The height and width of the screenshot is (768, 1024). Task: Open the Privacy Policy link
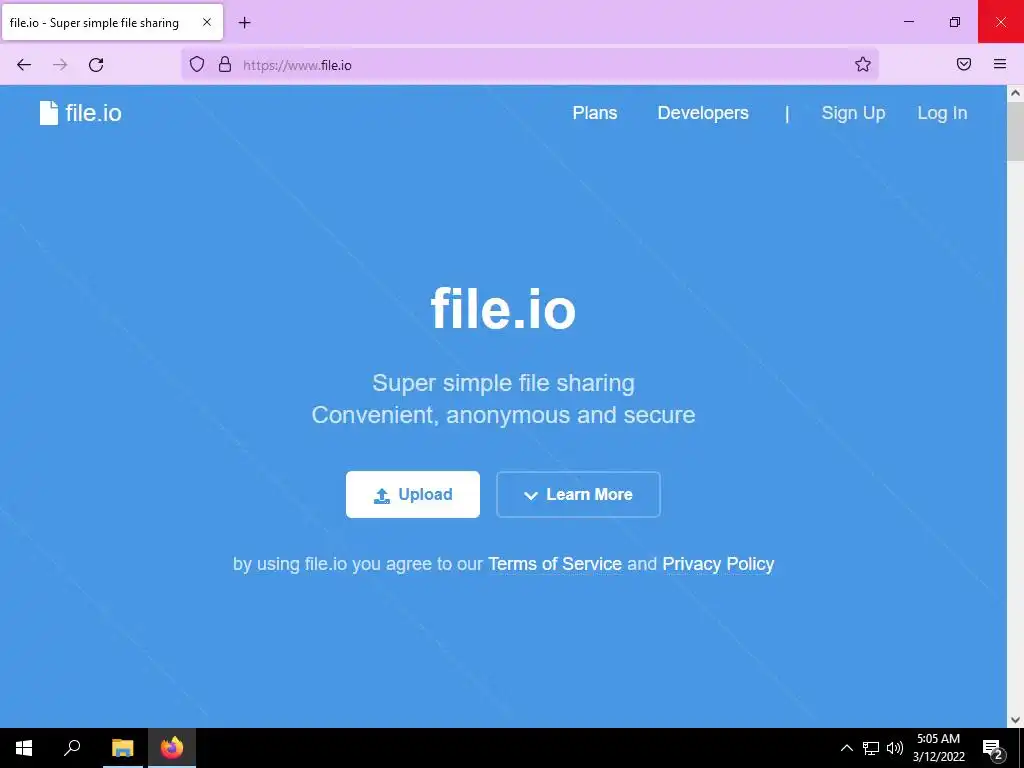pos(718,564)
